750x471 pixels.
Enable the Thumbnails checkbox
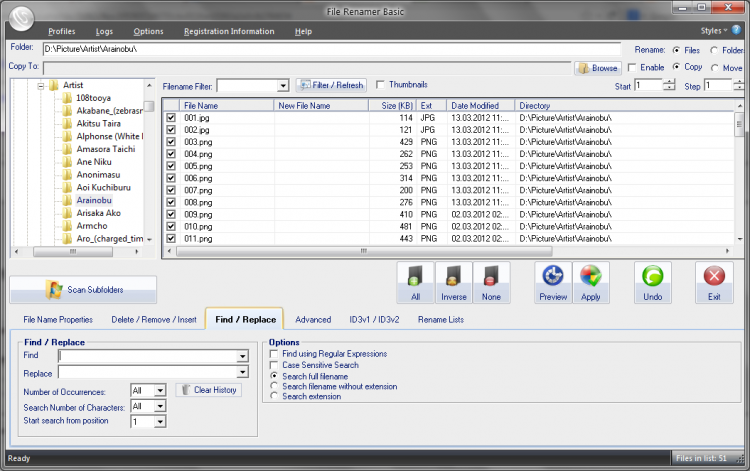pos(380,85)
